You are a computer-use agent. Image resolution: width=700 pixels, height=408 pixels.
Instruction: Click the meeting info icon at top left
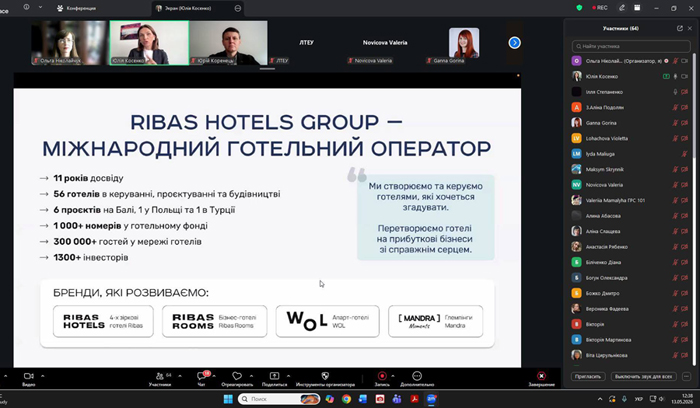[x=26, y=7]
